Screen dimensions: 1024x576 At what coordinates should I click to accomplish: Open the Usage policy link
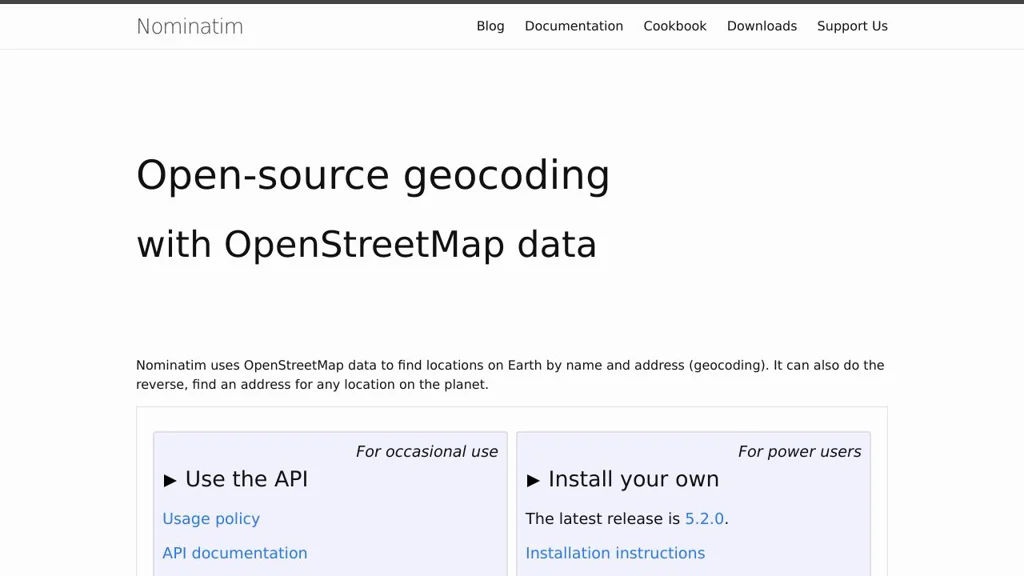click(211, 518)
